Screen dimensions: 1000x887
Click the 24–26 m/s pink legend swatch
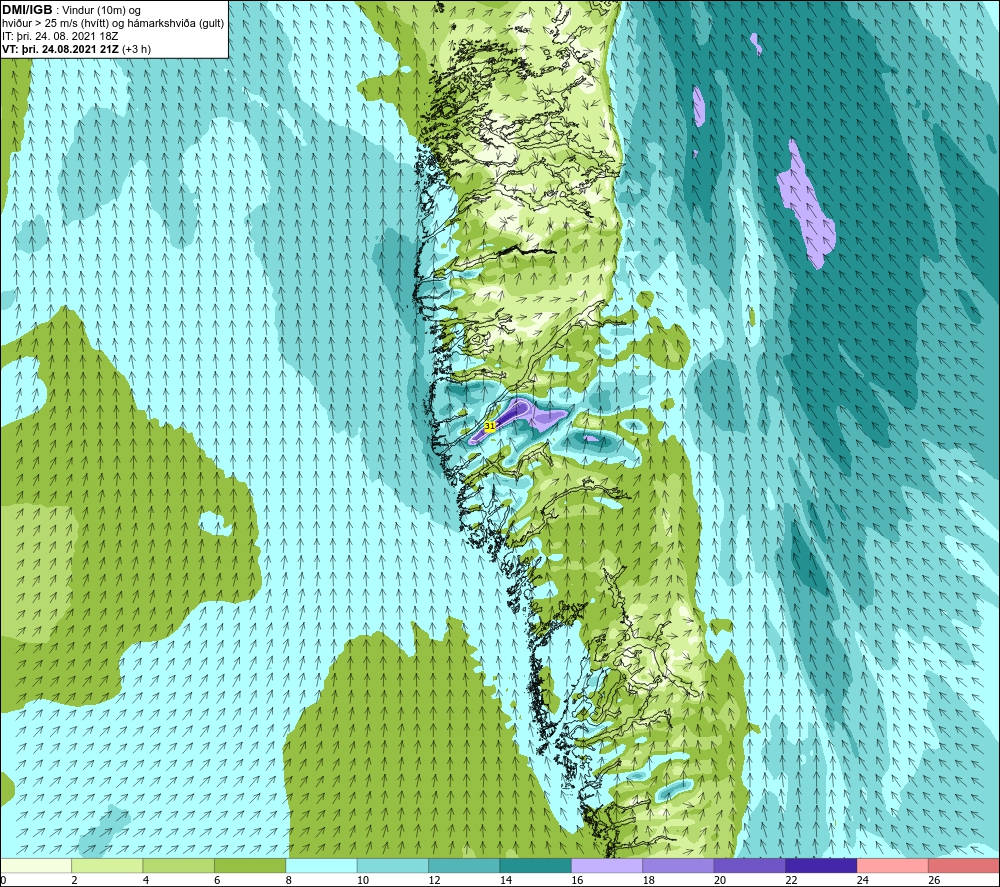[893, 865]
